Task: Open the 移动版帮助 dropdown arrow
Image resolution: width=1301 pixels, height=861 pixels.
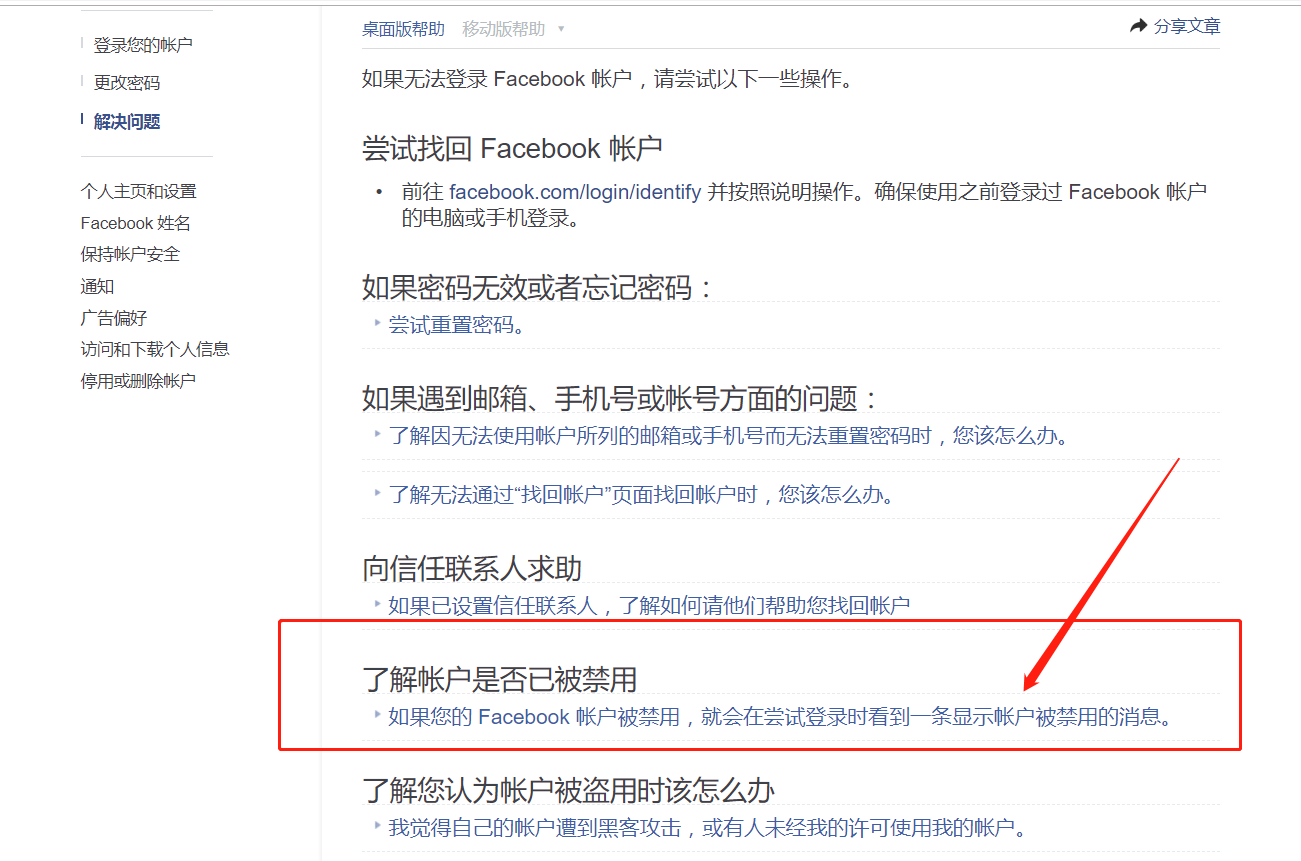Action: point(561,29)
